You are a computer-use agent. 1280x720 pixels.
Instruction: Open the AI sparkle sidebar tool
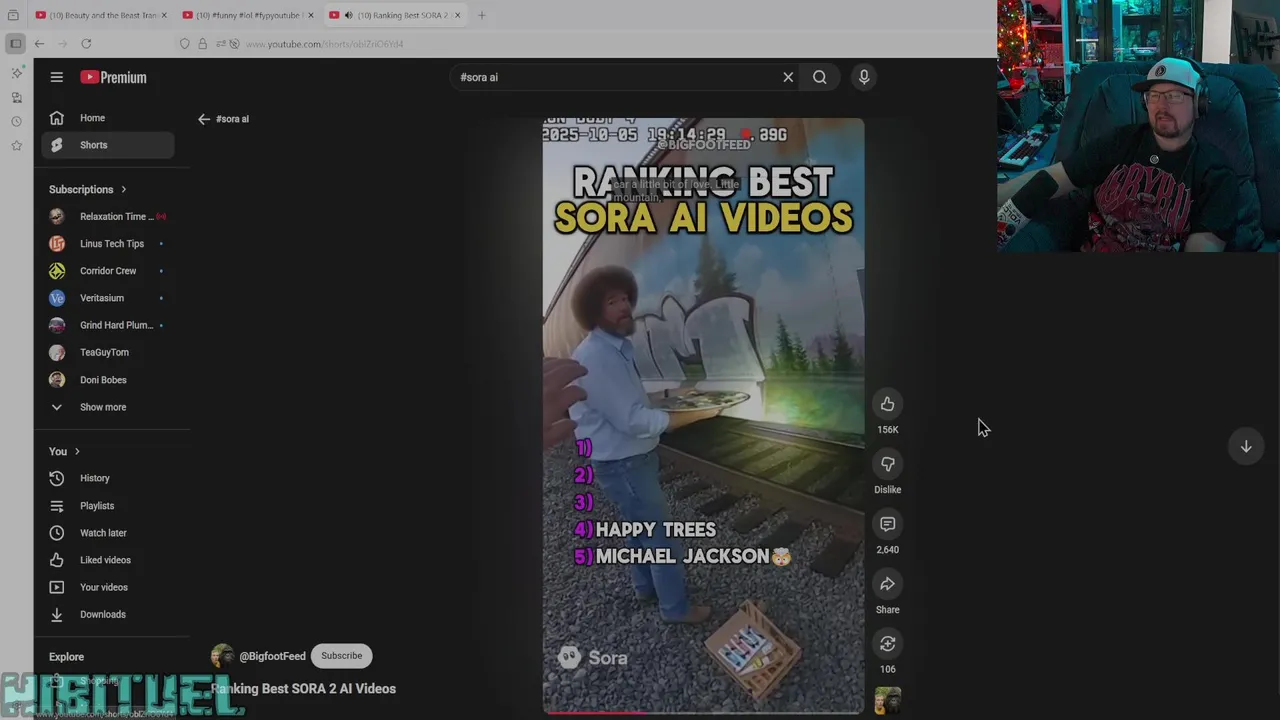(x=16, y=73)
